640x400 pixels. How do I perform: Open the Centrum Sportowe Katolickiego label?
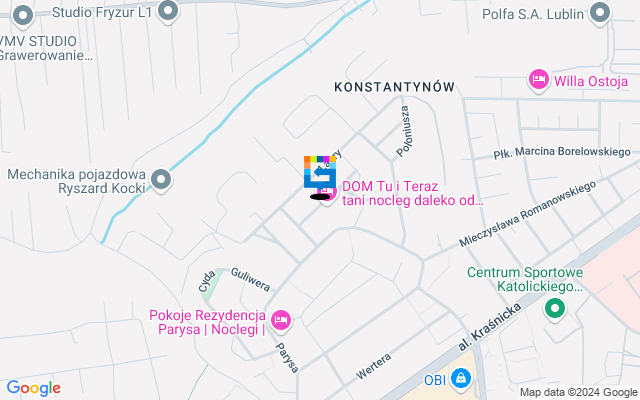click(x=525, y=279)
